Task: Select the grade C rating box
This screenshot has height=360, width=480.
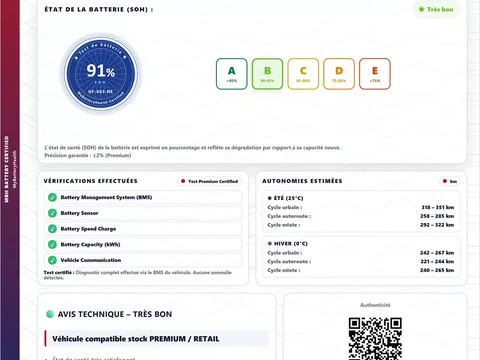Action: coord(303,74)
